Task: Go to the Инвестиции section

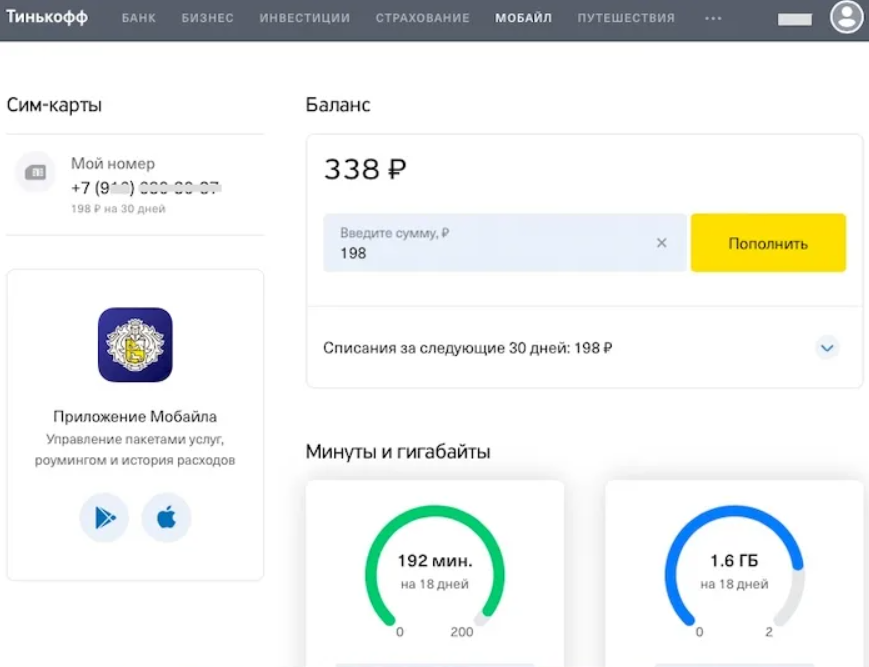Action: click(x=304, y=18)
